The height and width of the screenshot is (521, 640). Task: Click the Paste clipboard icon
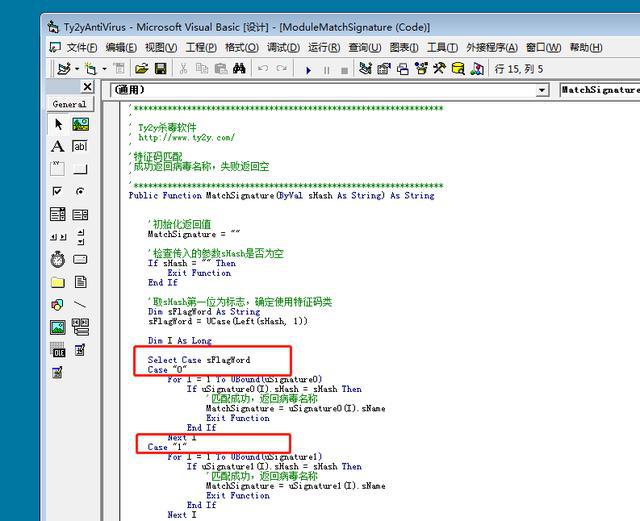(x=221, y=69)
